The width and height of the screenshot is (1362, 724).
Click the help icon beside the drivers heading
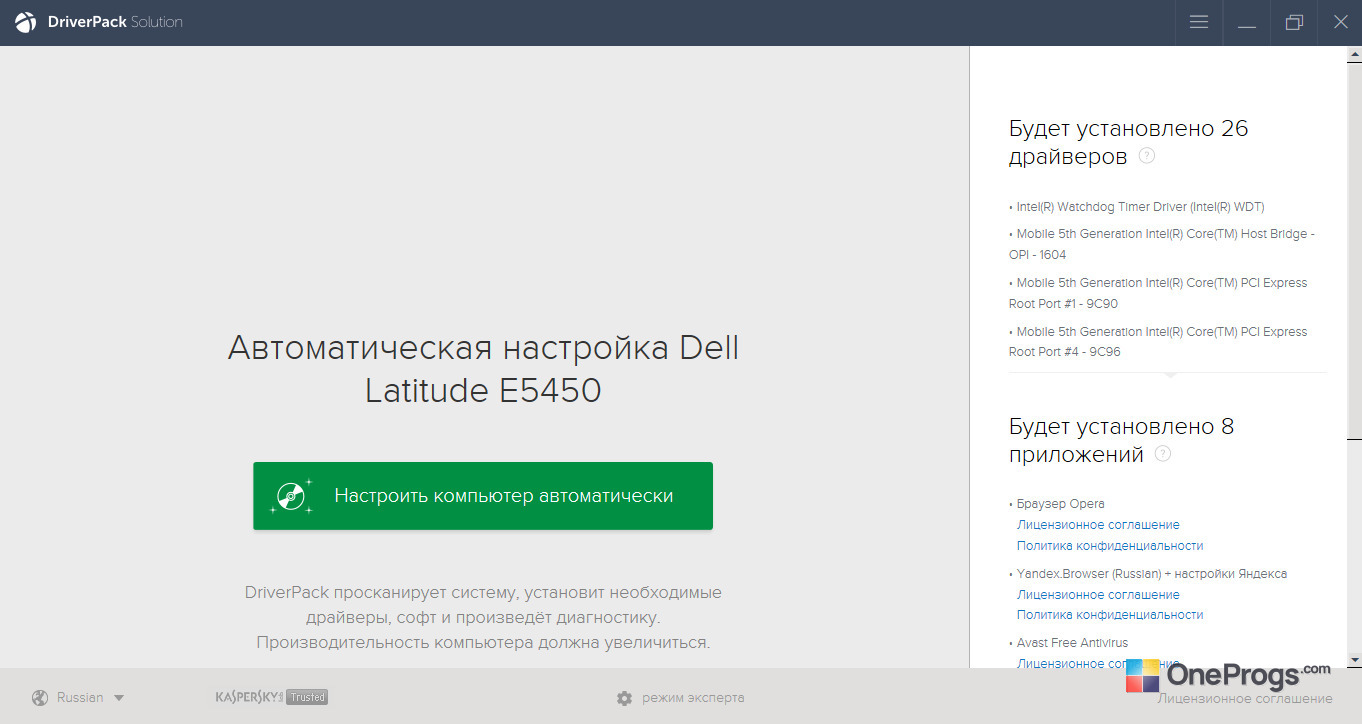(1147, 156)
